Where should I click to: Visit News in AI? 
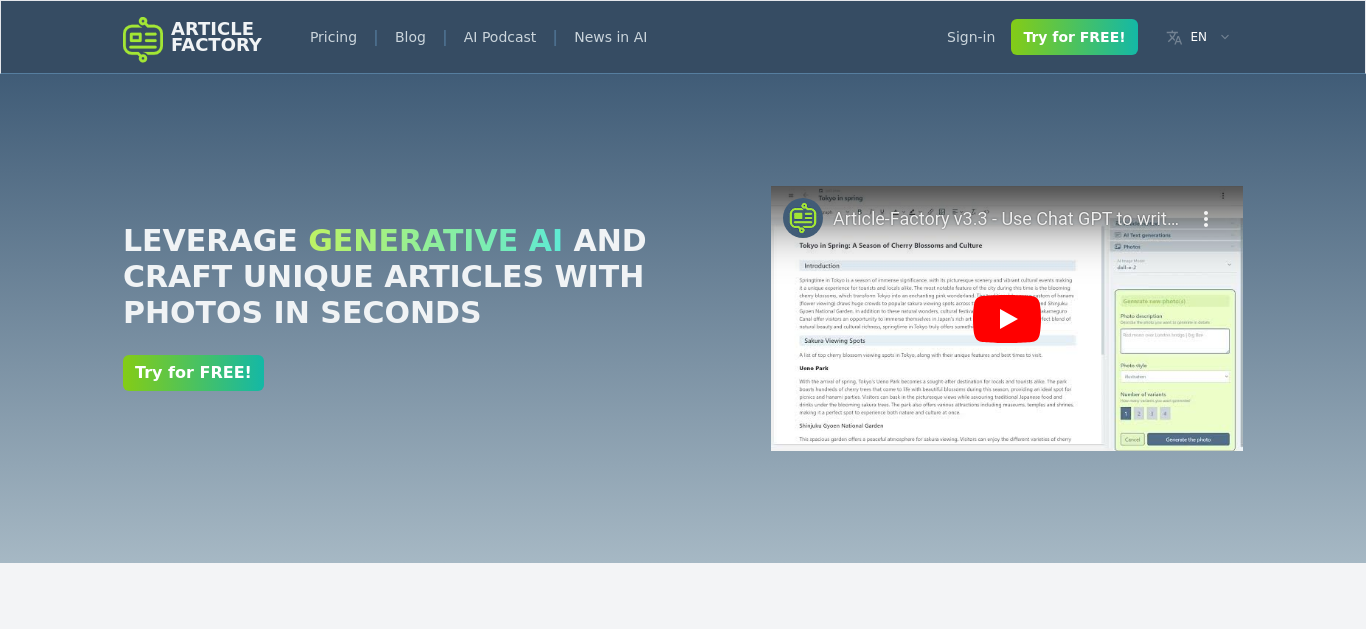tap(610, 37)
